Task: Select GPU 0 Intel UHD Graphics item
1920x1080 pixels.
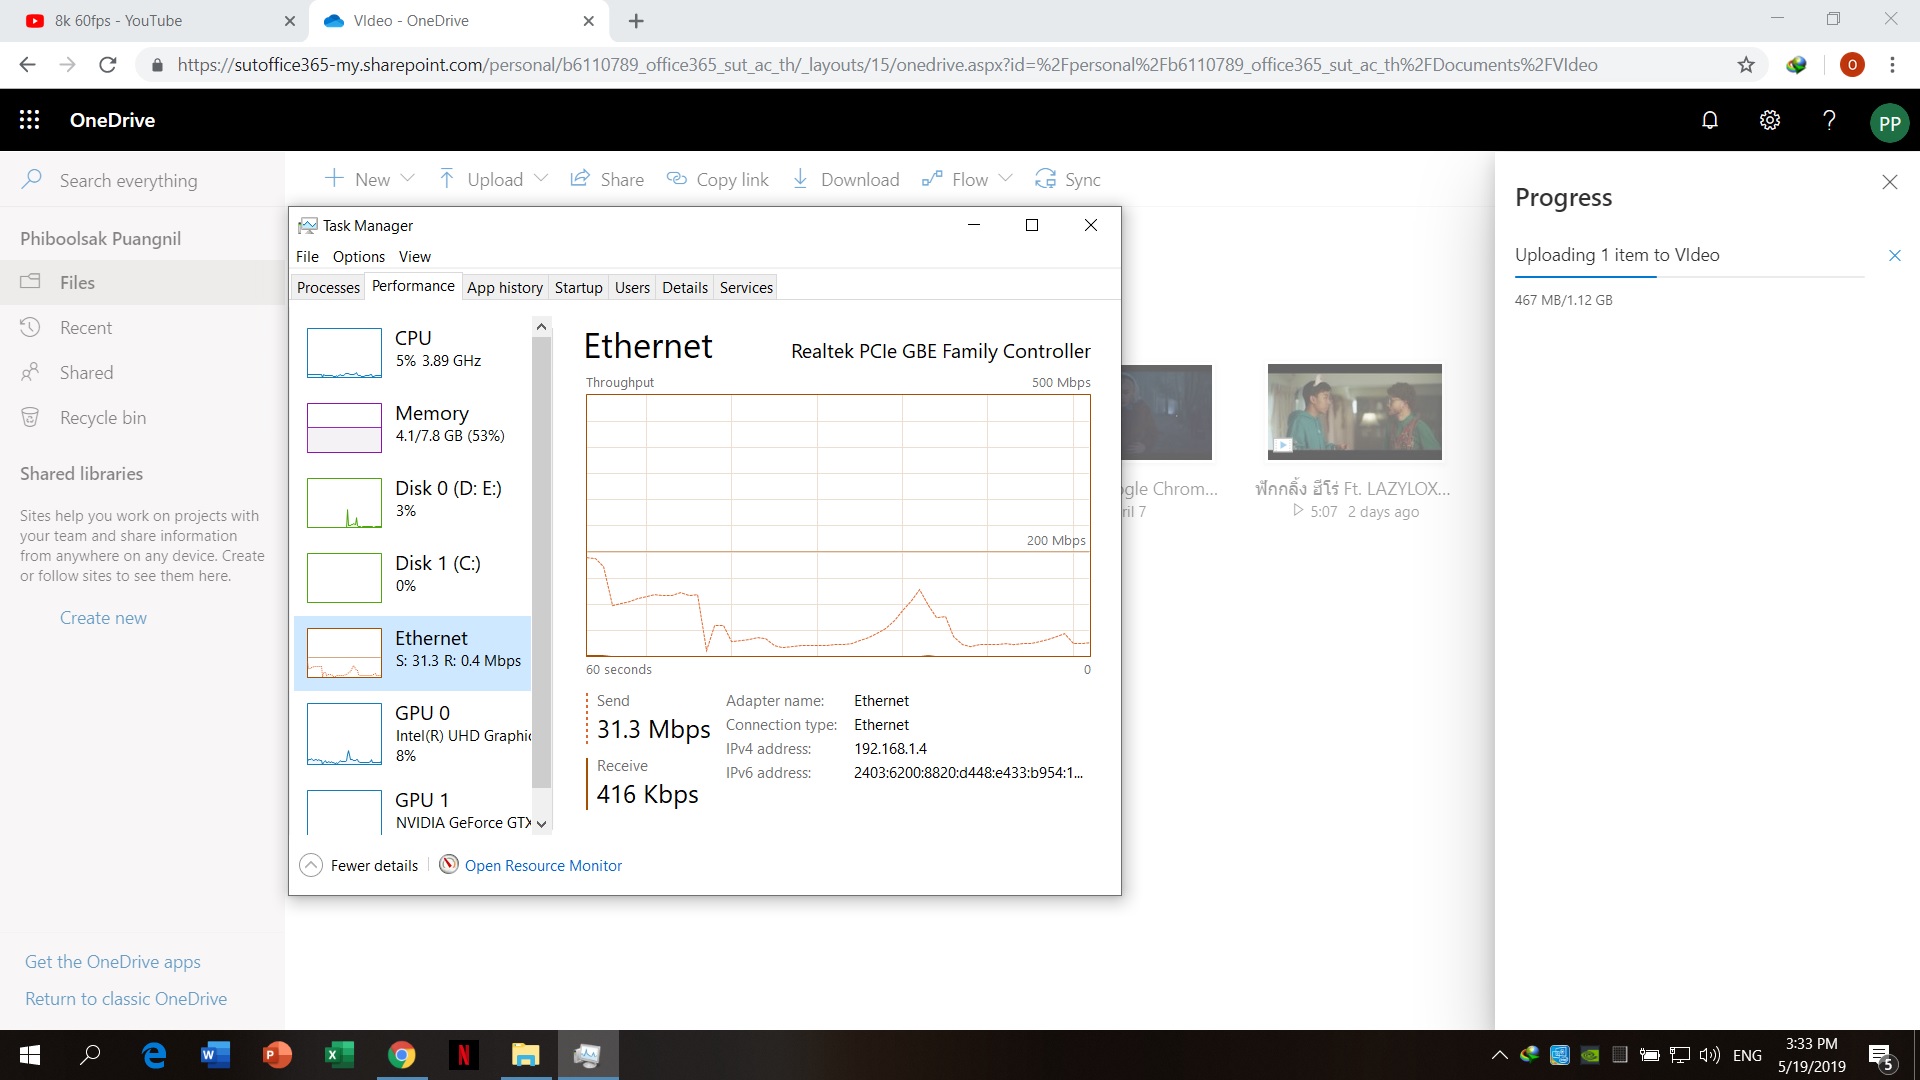Action: (x=413, y=734)
